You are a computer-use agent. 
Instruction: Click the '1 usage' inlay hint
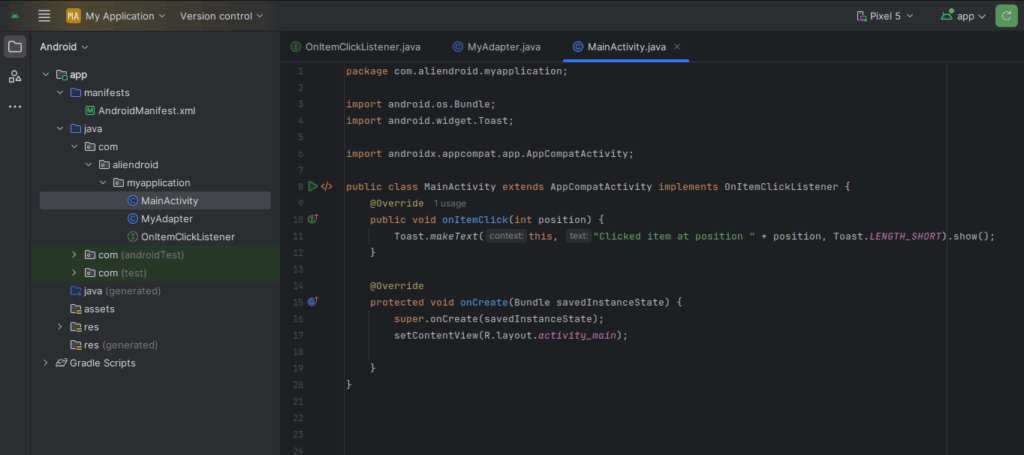pyautogui.click(x=450, y=203)
